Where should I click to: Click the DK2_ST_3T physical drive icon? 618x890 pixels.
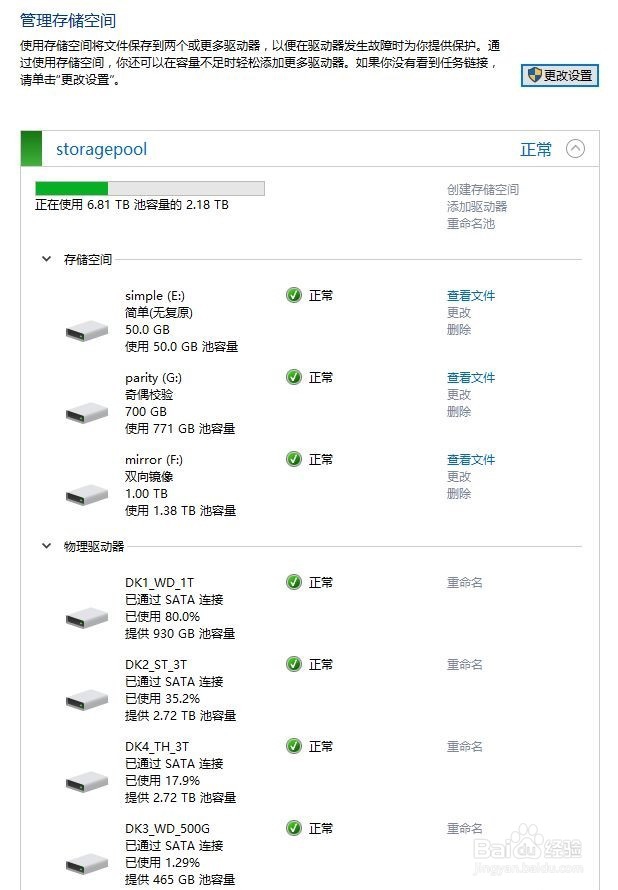[87, 700]
